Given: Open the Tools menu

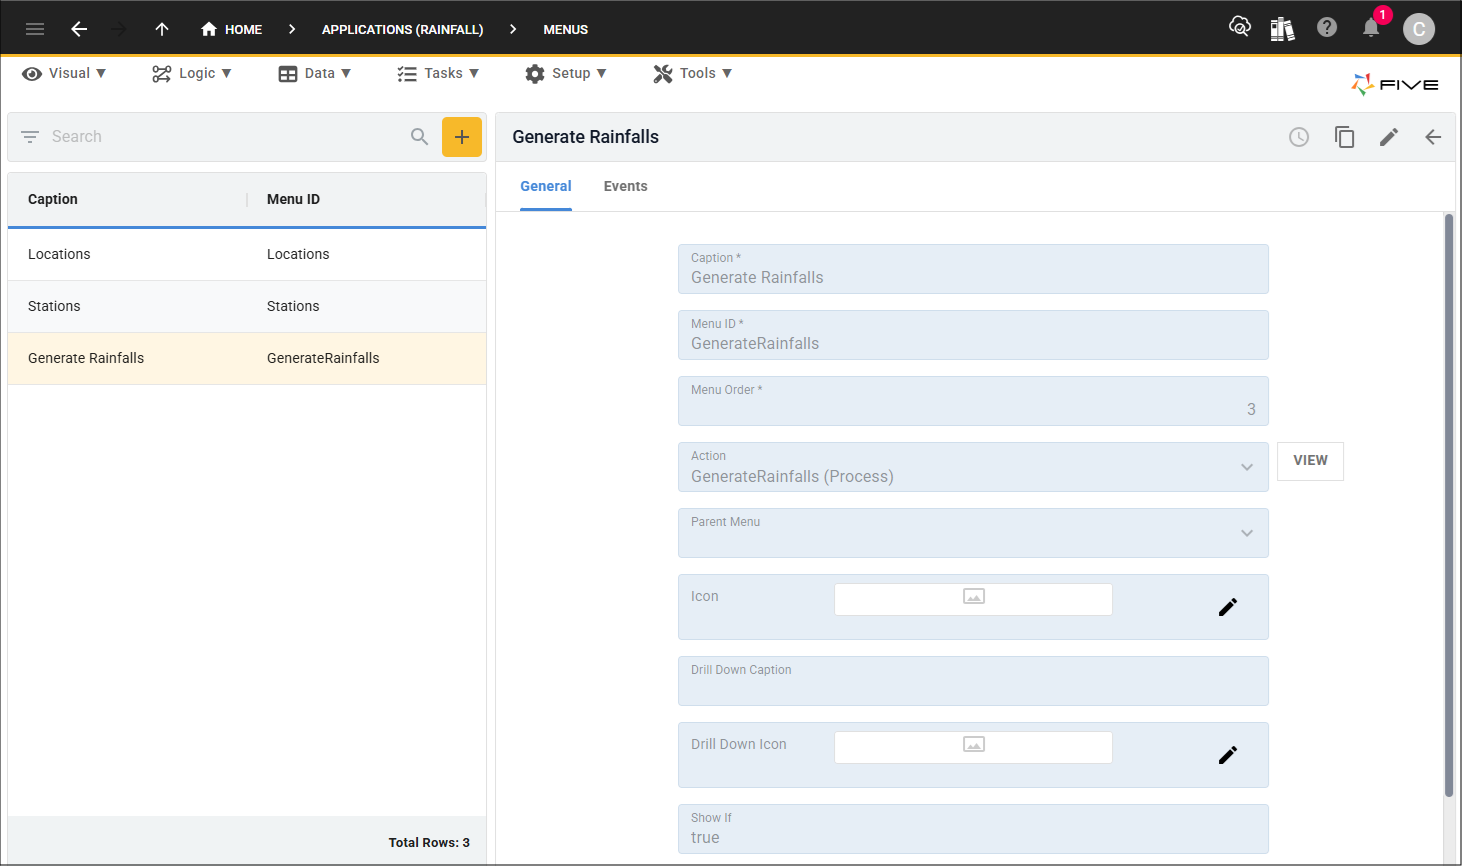Looking at the screenshot, I should pyautogui.click(x=693, y=73).
